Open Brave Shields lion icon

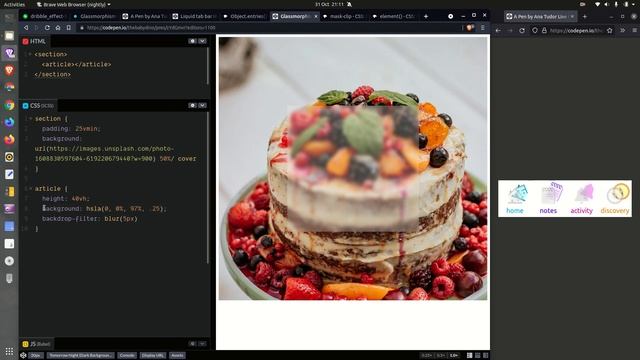click(x=470, y=28)
